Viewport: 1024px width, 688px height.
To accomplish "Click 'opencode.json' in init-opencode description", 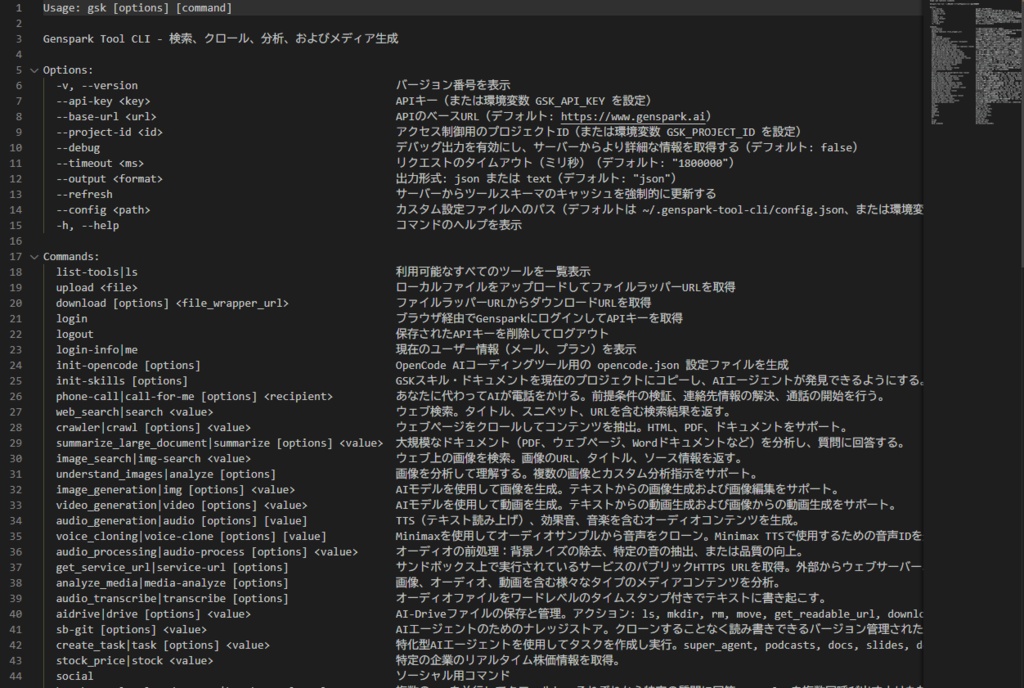I will tap(638, 365).
